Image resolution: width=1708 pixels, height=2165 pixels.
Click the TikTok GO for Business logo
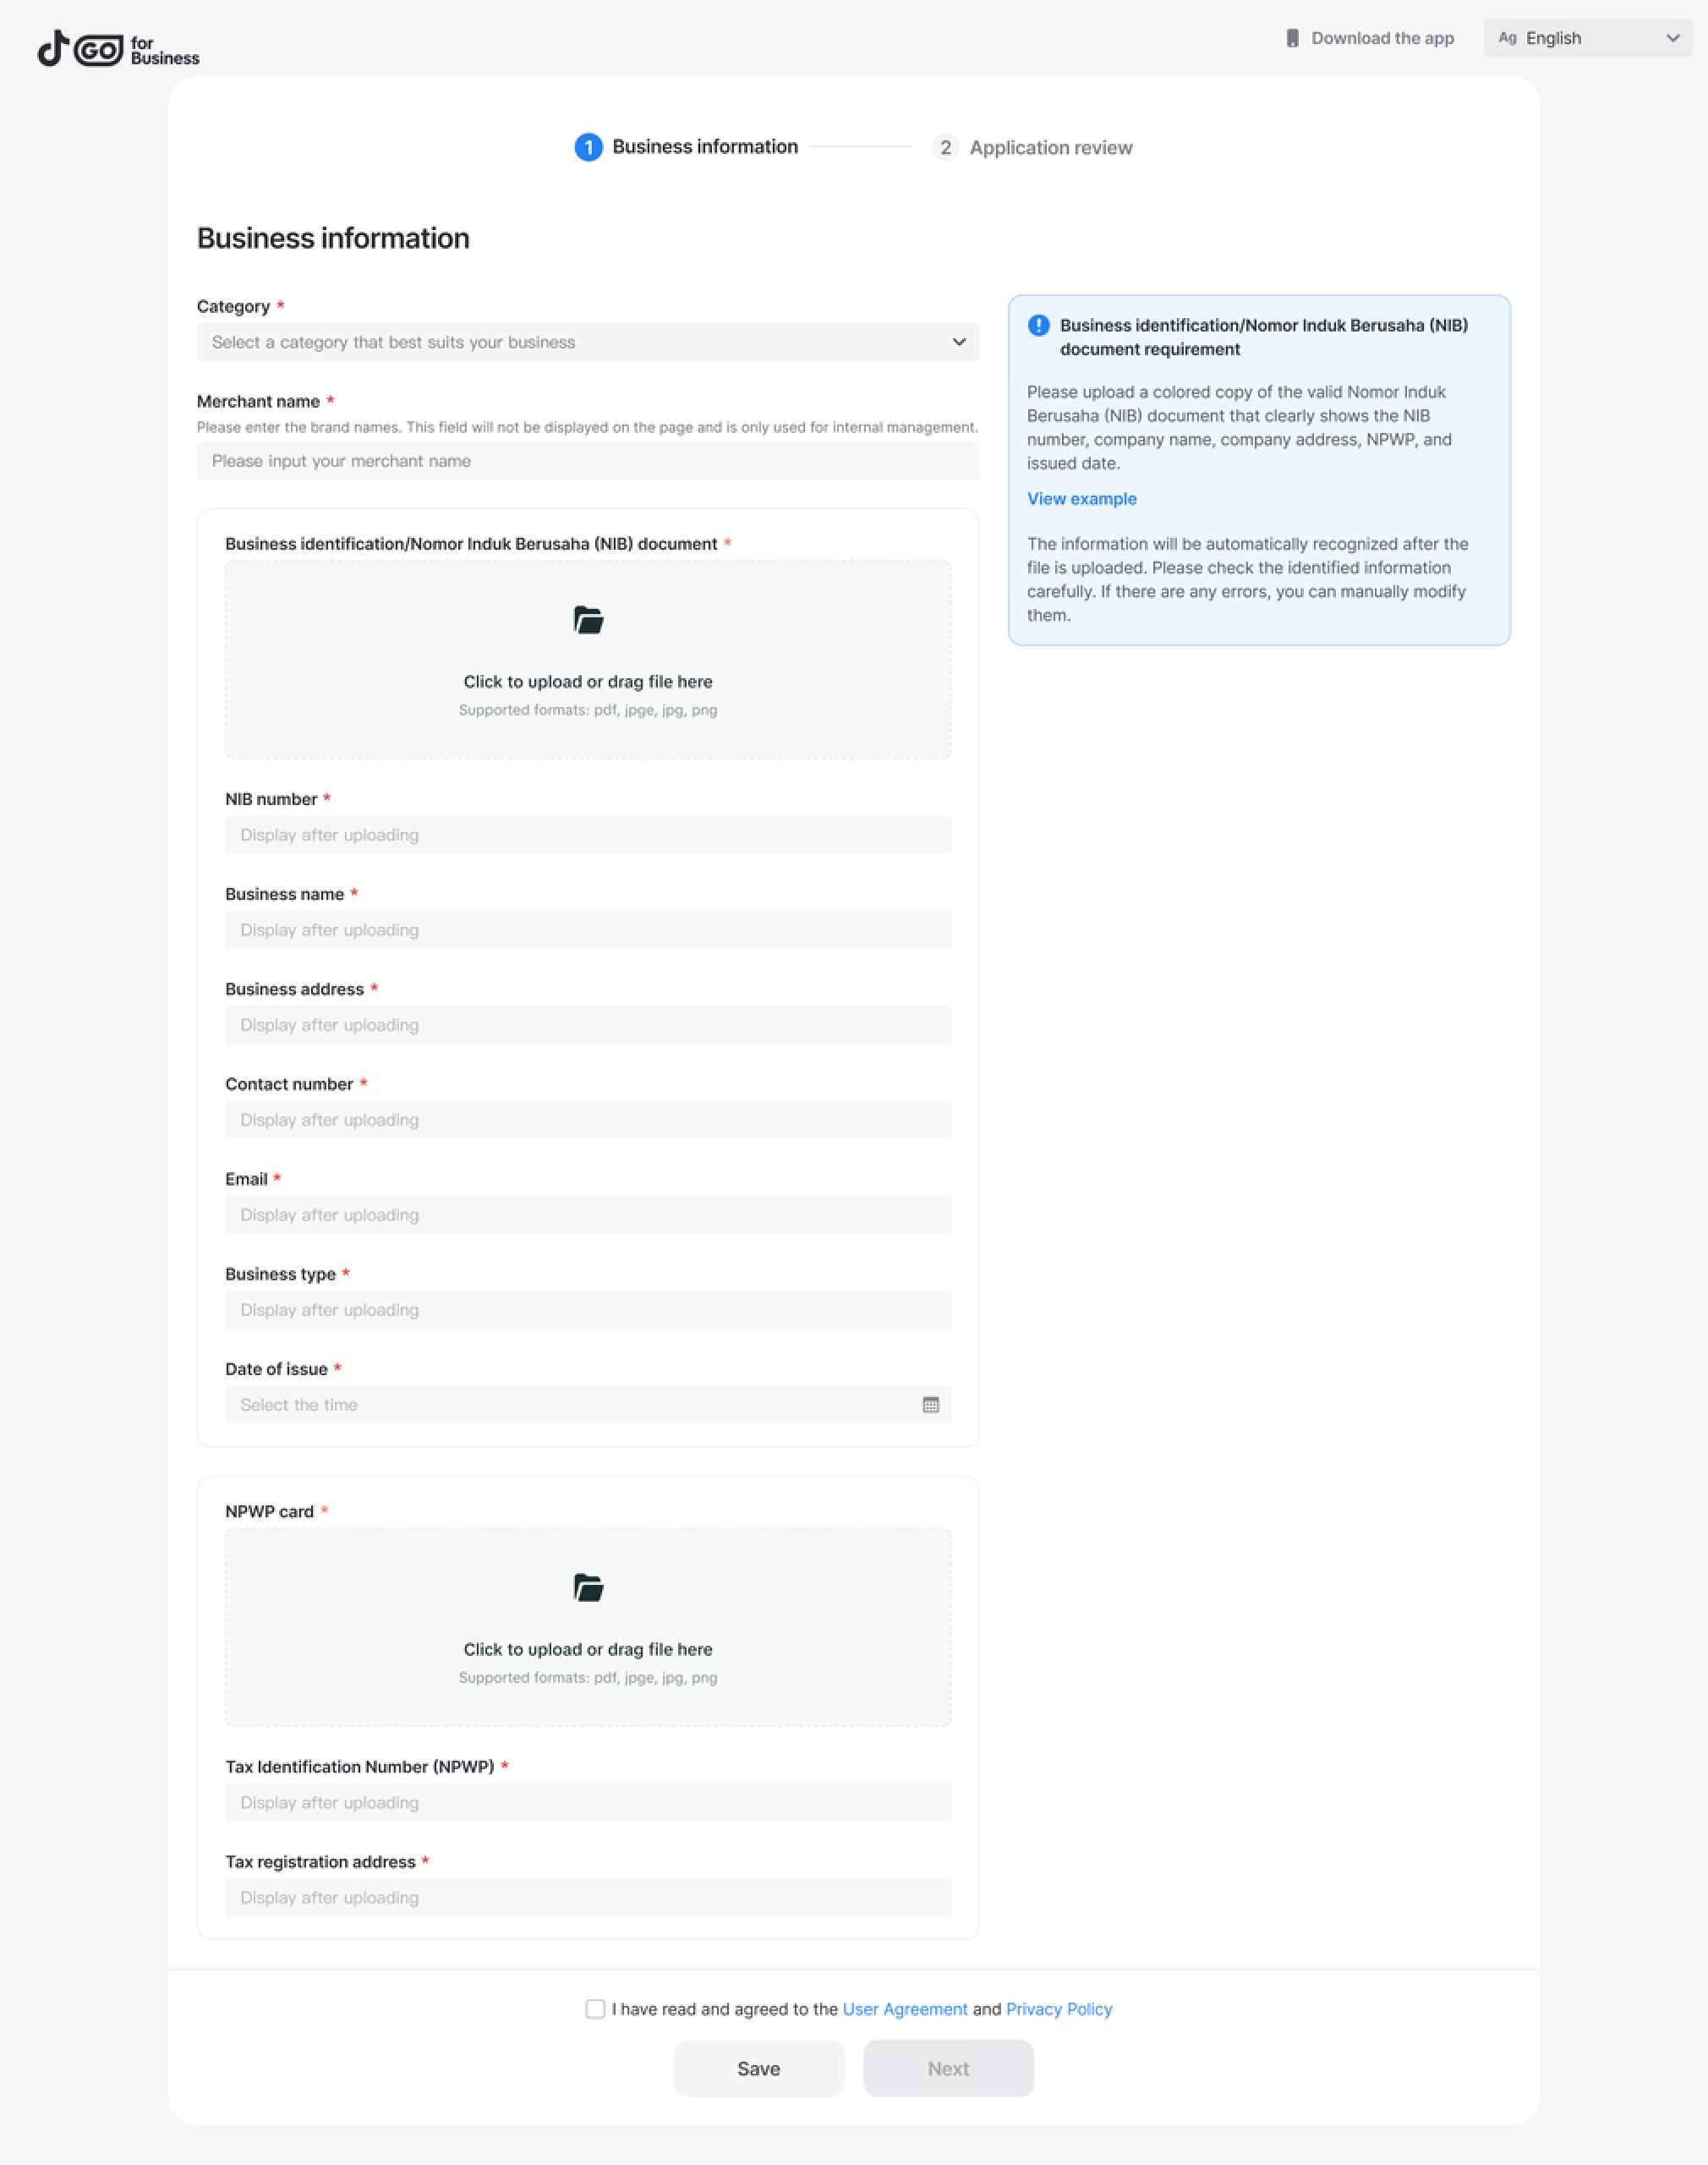click(118, 49)
